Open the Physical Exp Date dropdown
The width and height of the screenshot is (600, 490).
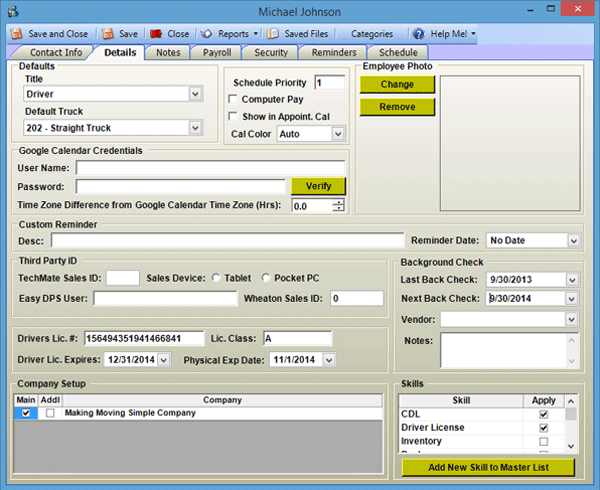point(329,360)
